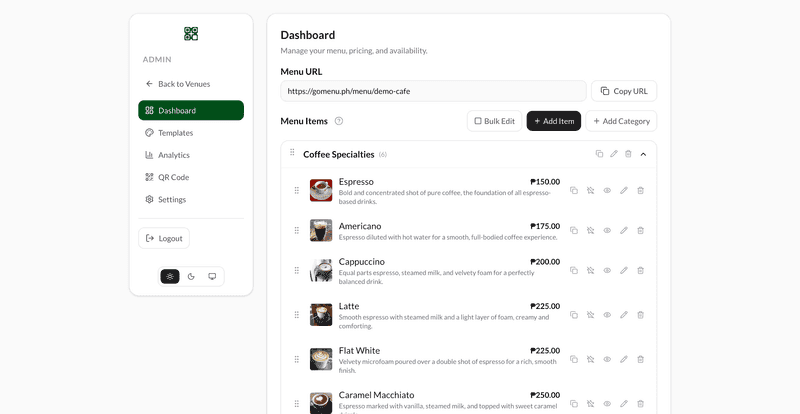This screenshot has width=800, height=414.
Task: Click the crossed-out pin icon for Americano
Action: [x=590, y=230]
